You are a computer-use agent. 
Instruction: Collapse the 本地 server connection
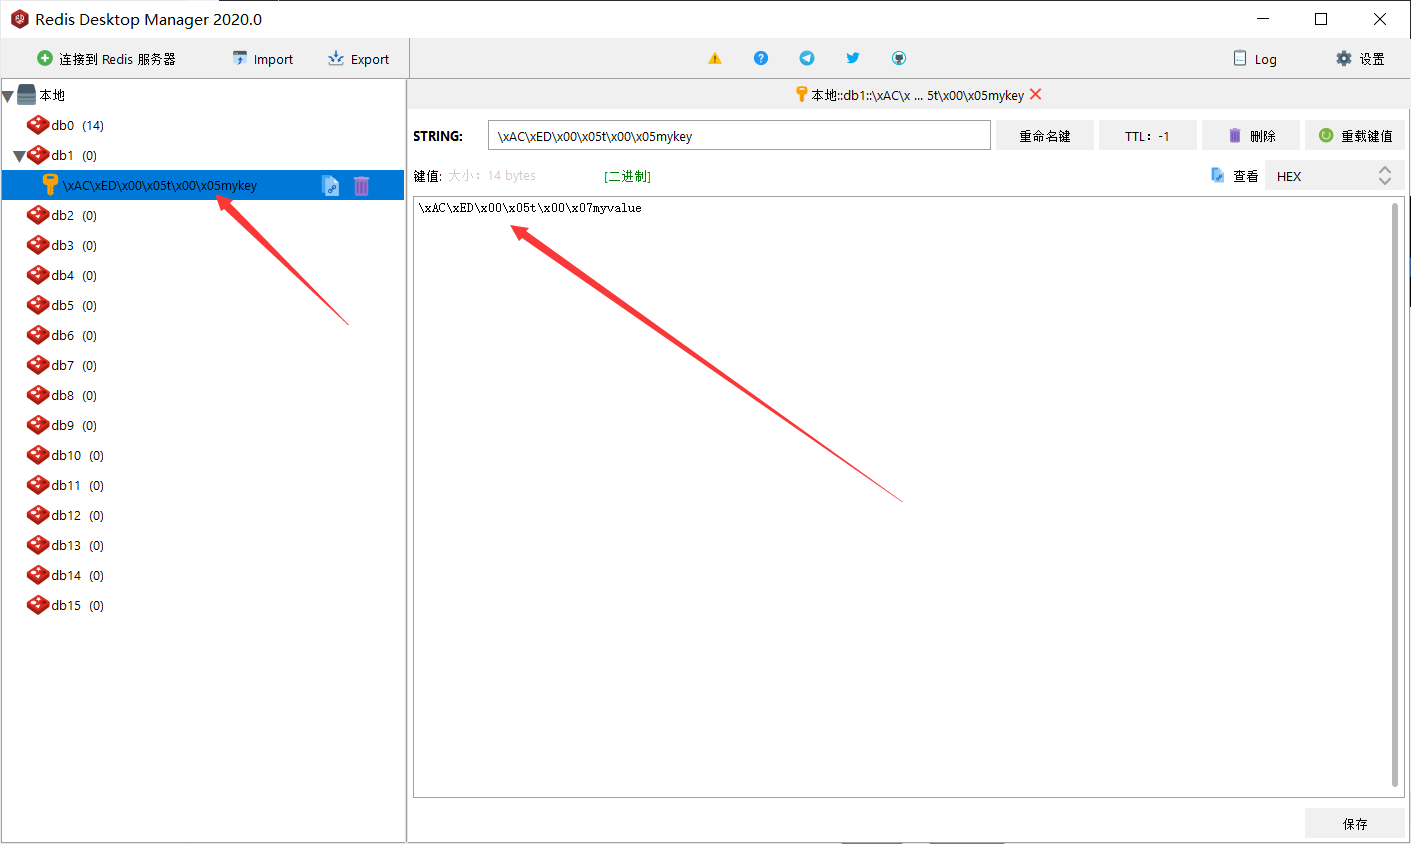point(8,97)
